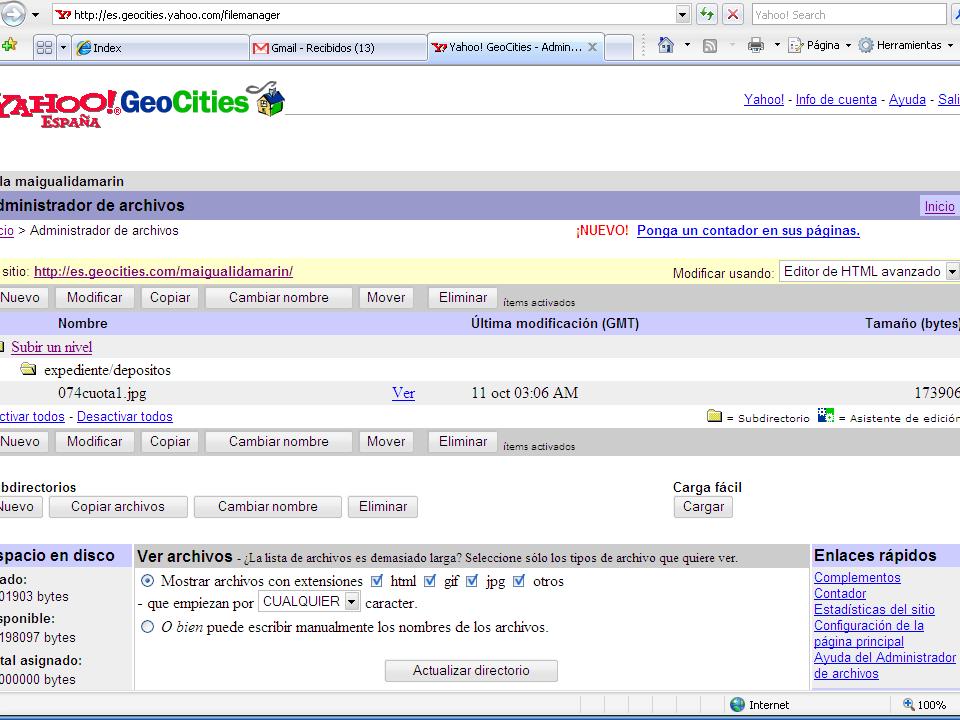Image resolution: width=960 pixels, height=720 pixels.
Task: Click the 100% zoom level control
Action: [924, 705]
